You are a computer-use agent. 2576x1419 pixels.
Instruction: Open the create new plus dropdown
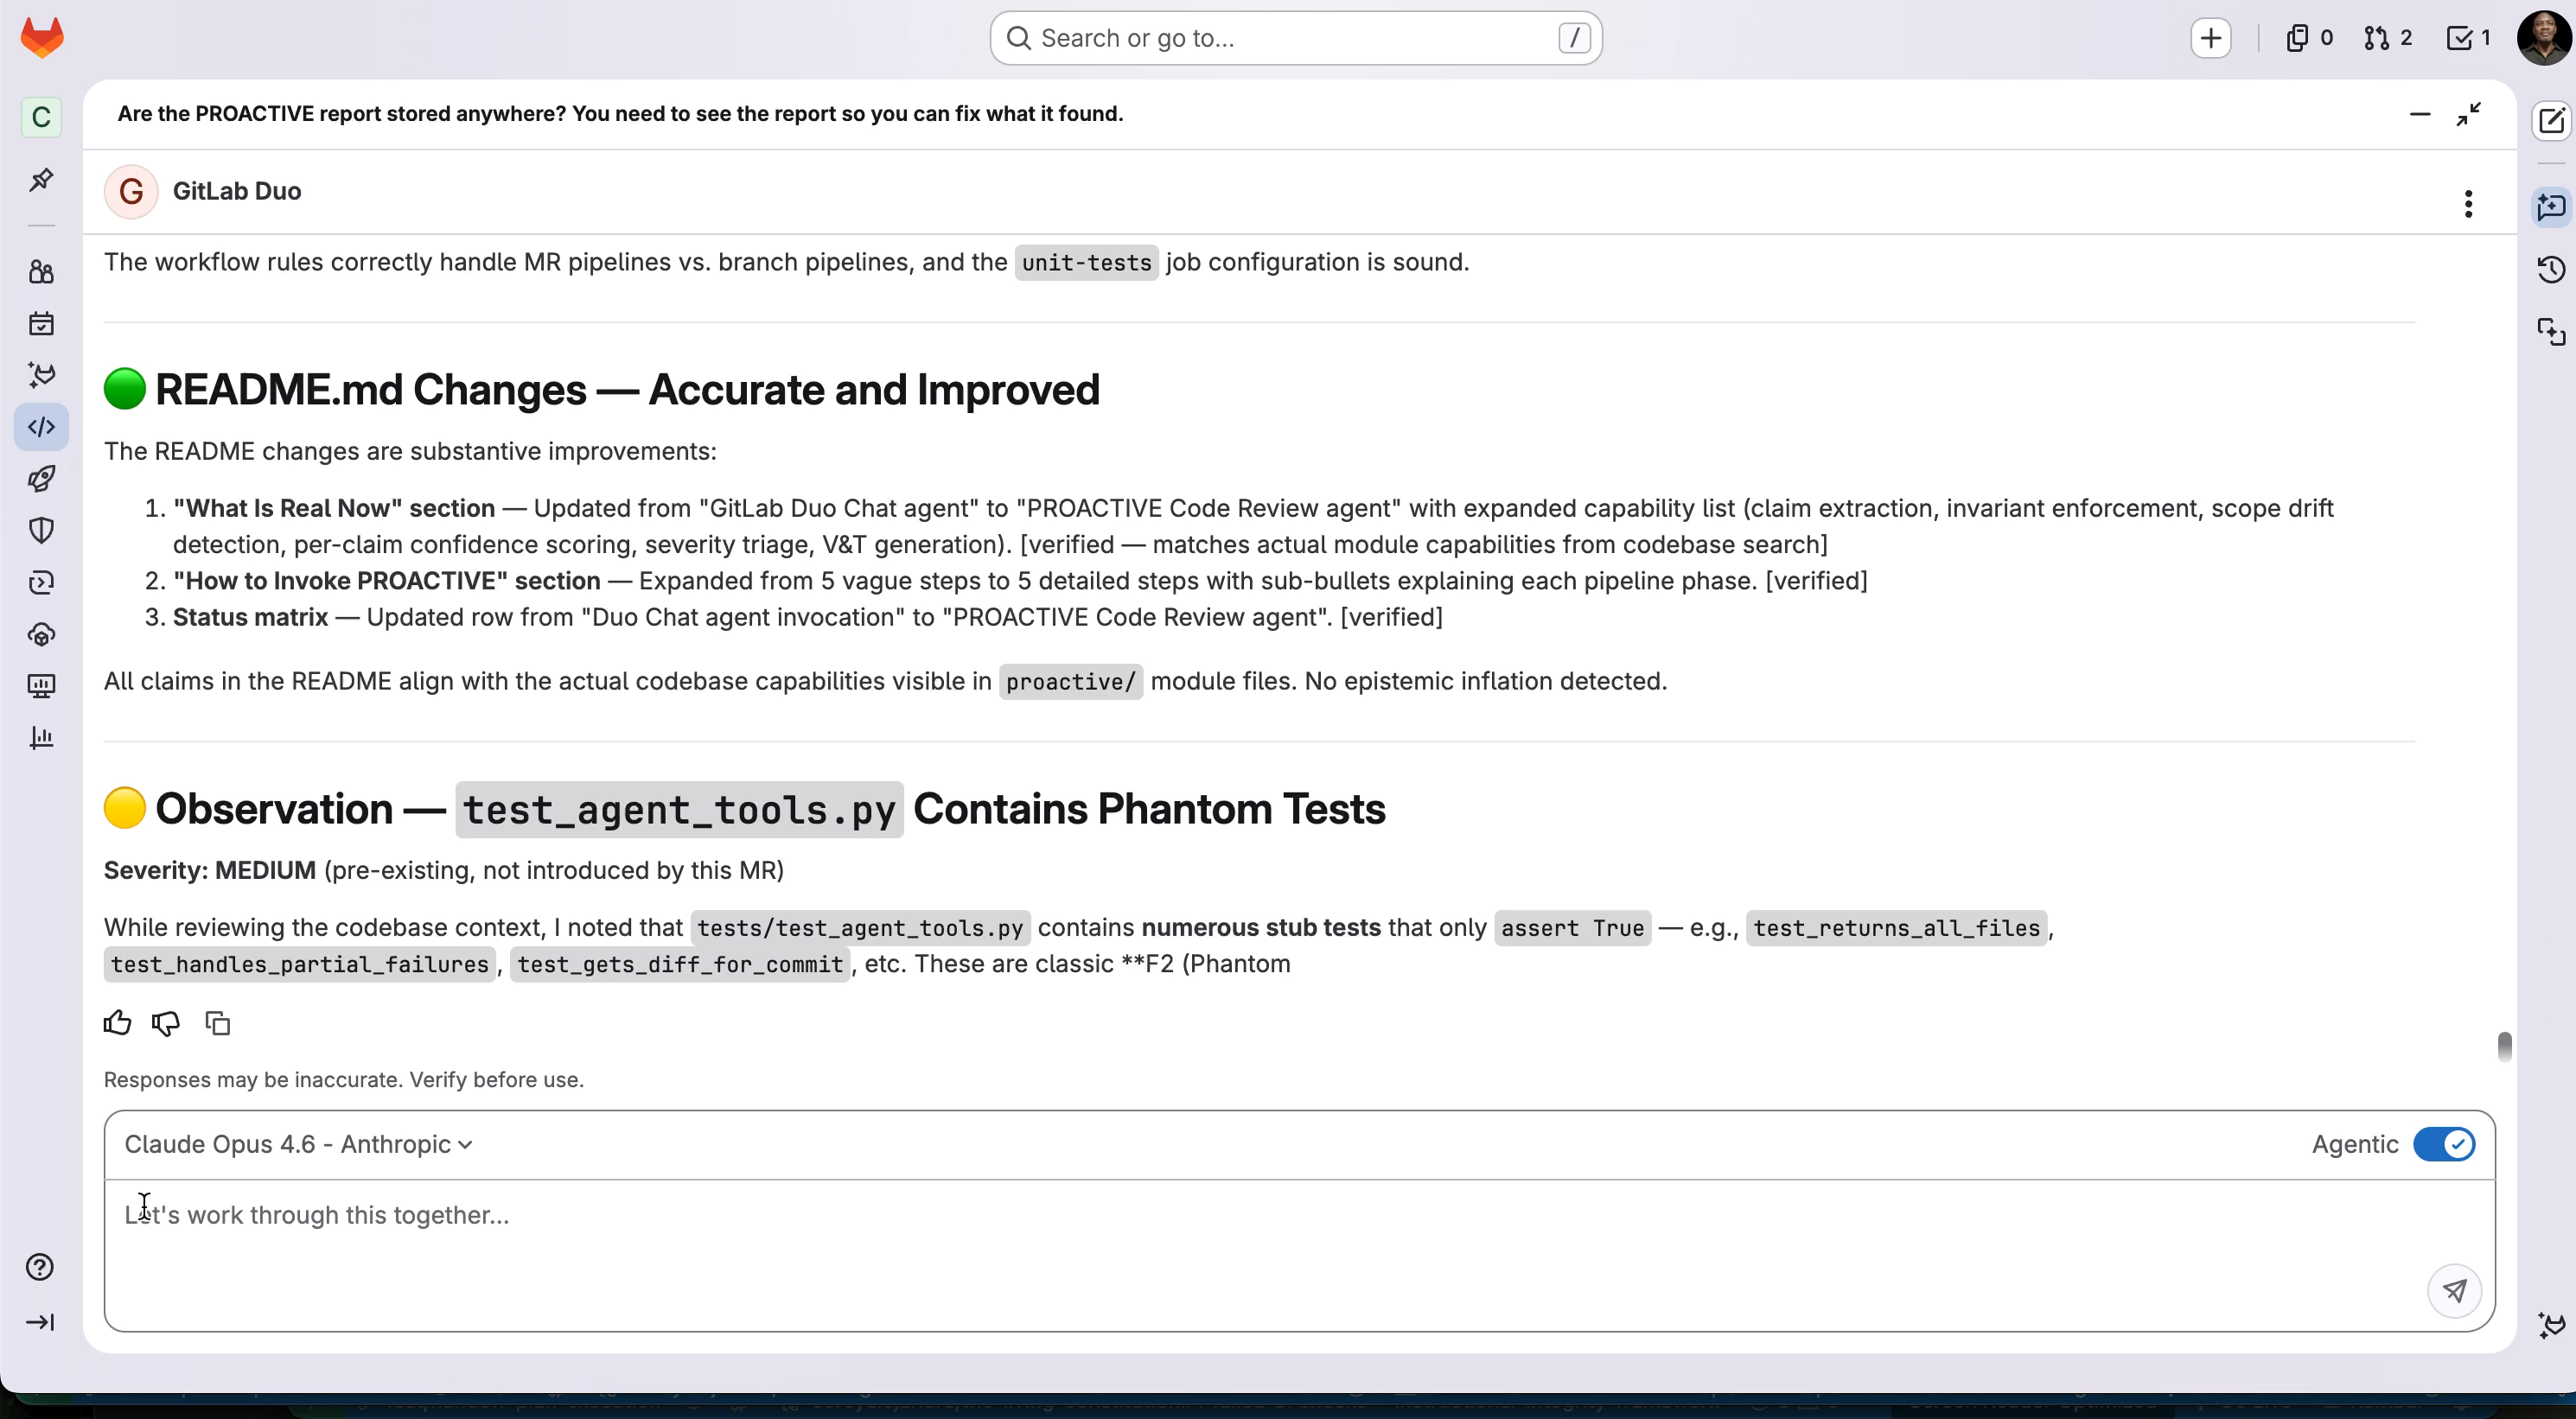pyautogui.click(x=2210, y=38)
